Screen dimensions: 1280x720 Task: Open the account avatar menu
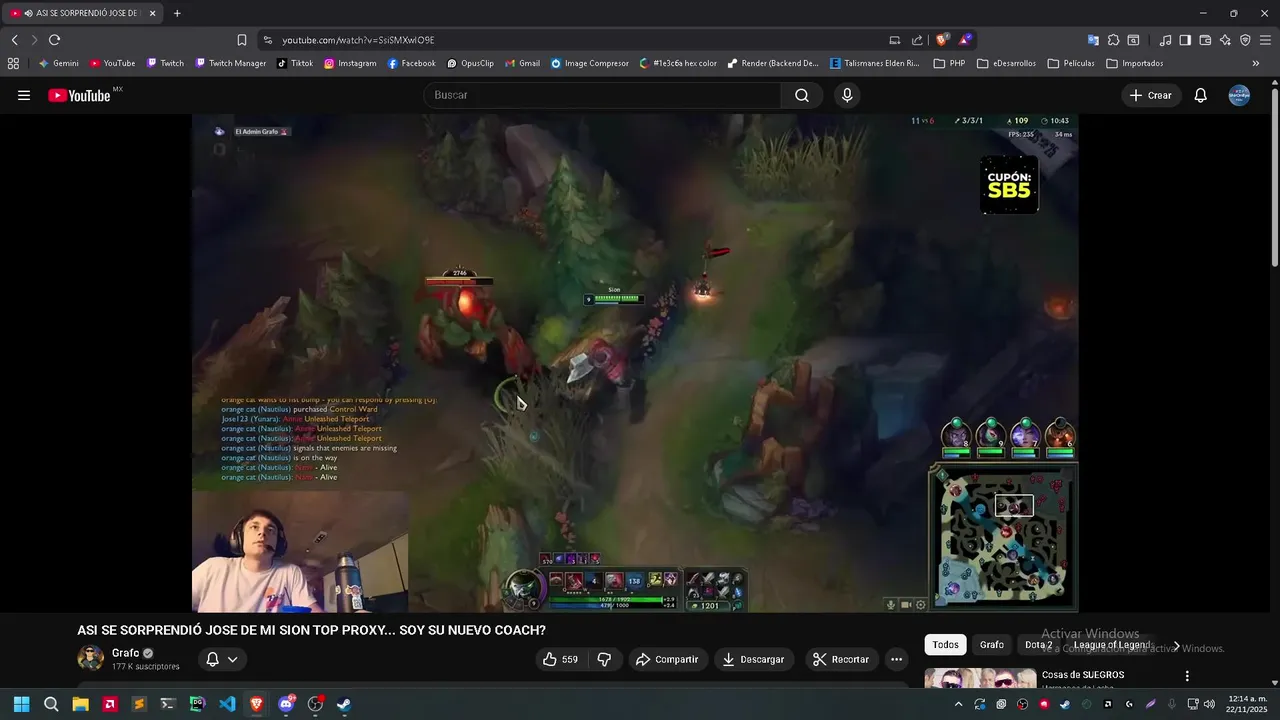[x=1239, y=95]
